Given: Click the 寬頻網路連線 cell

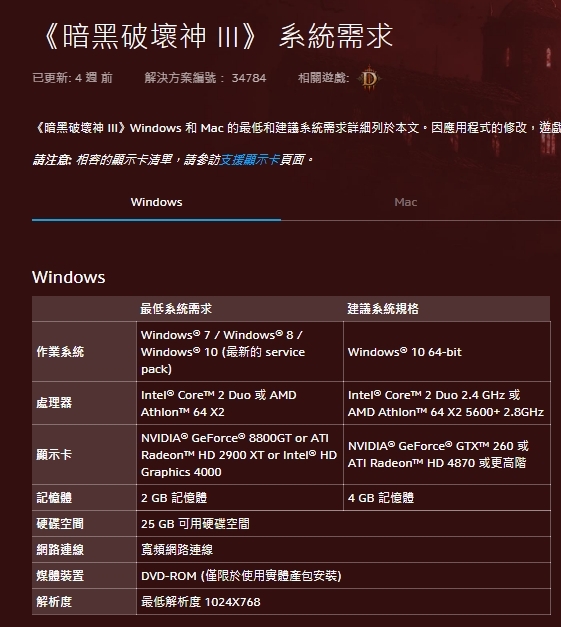Looking at the screenshot, I should [343, 550].
